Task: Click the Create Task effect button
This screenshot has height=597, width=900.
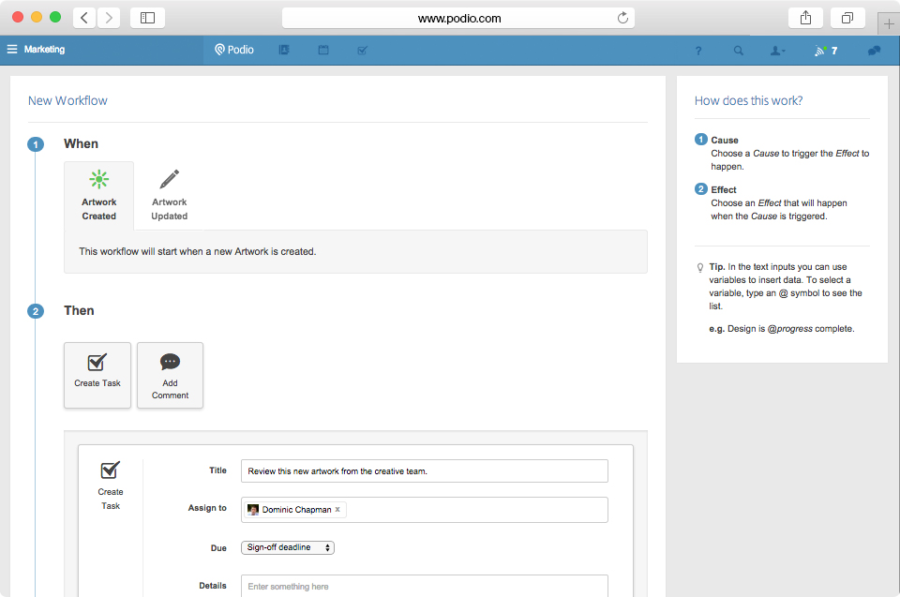Action: click(97, 375)
